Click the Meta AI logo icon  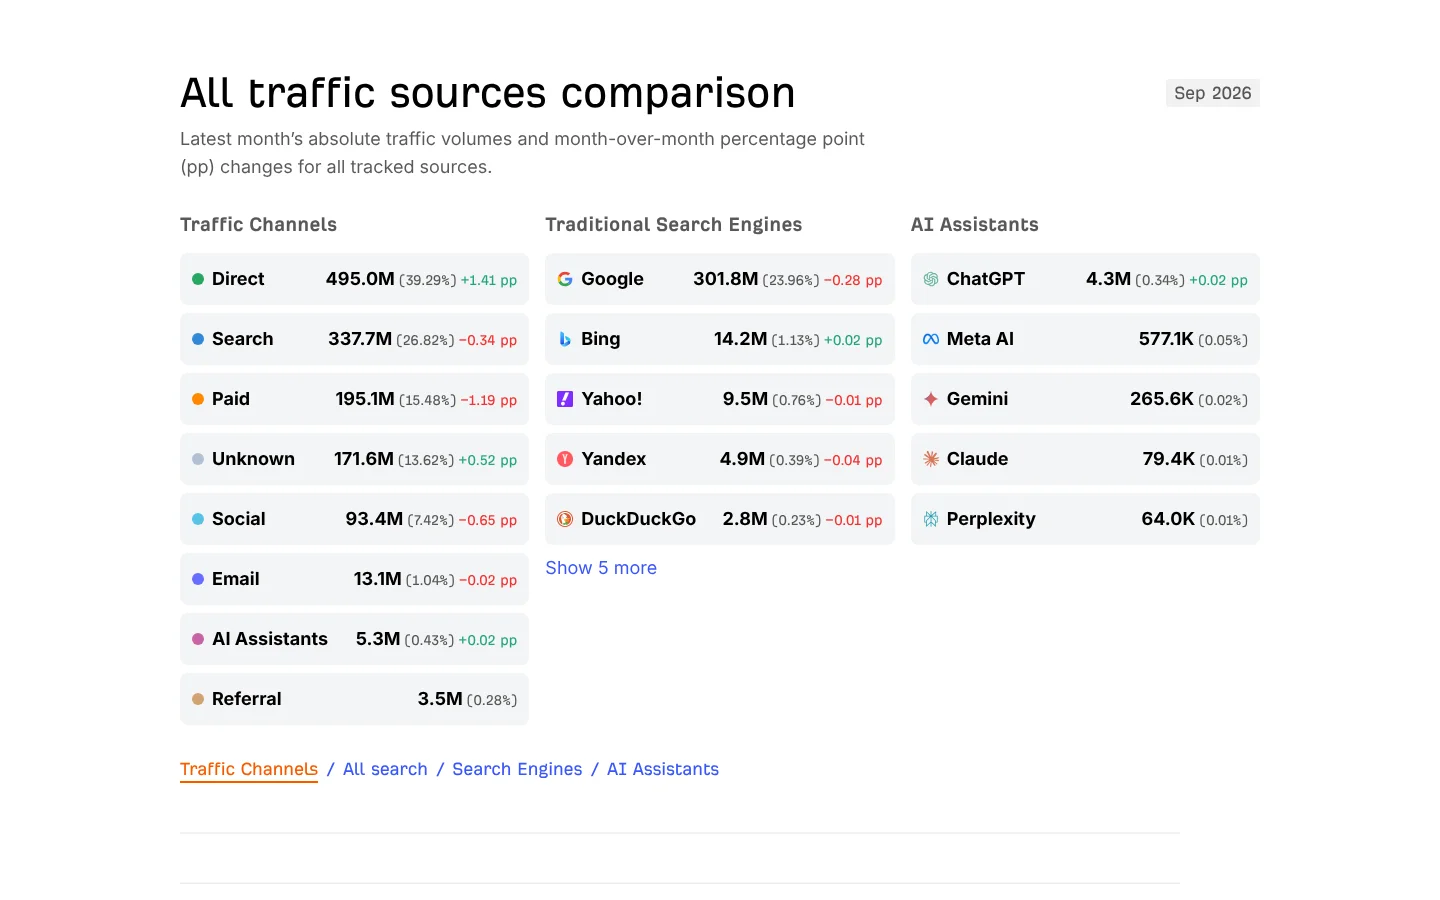[931, 339]
